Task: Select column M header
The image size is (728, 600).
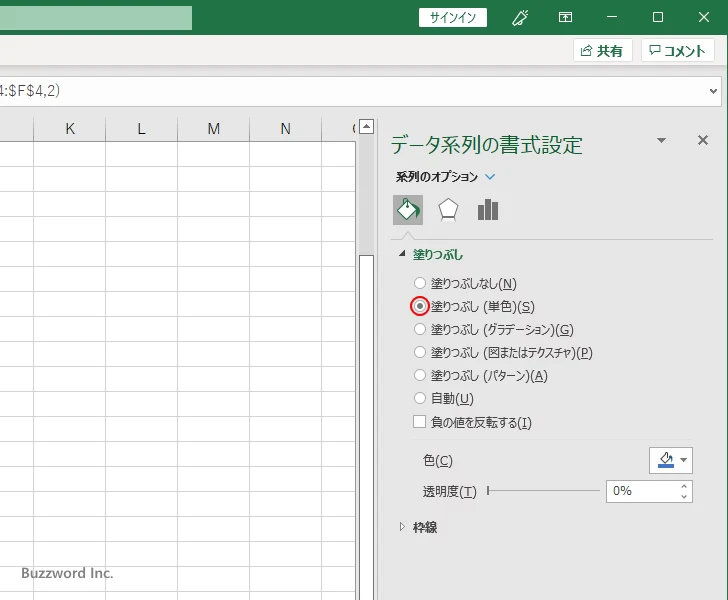Action: 214,129
